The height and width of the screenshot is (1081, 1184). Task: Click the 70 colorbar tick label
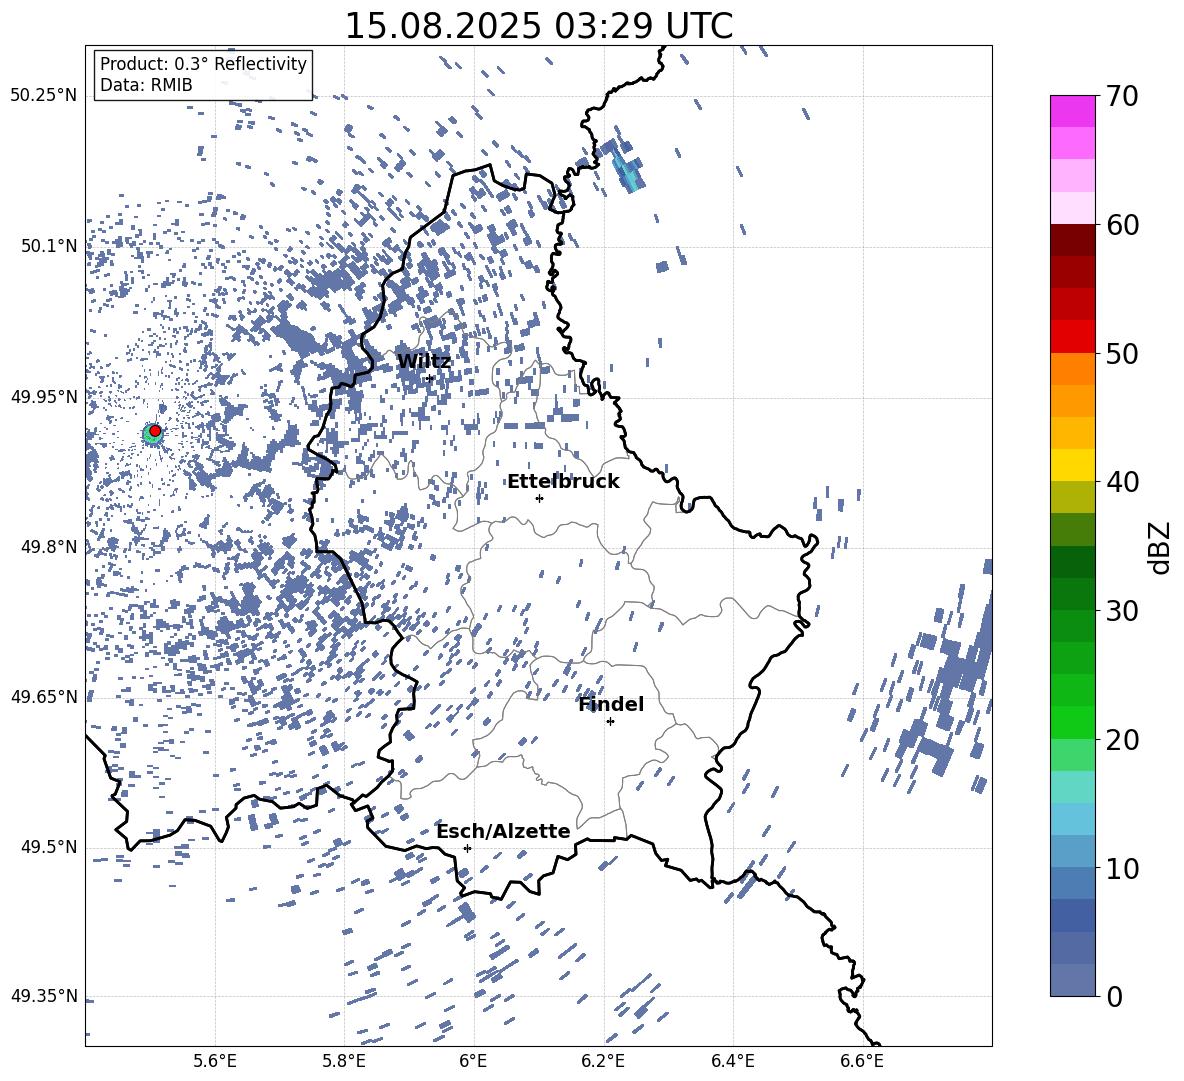(1122, 96)
